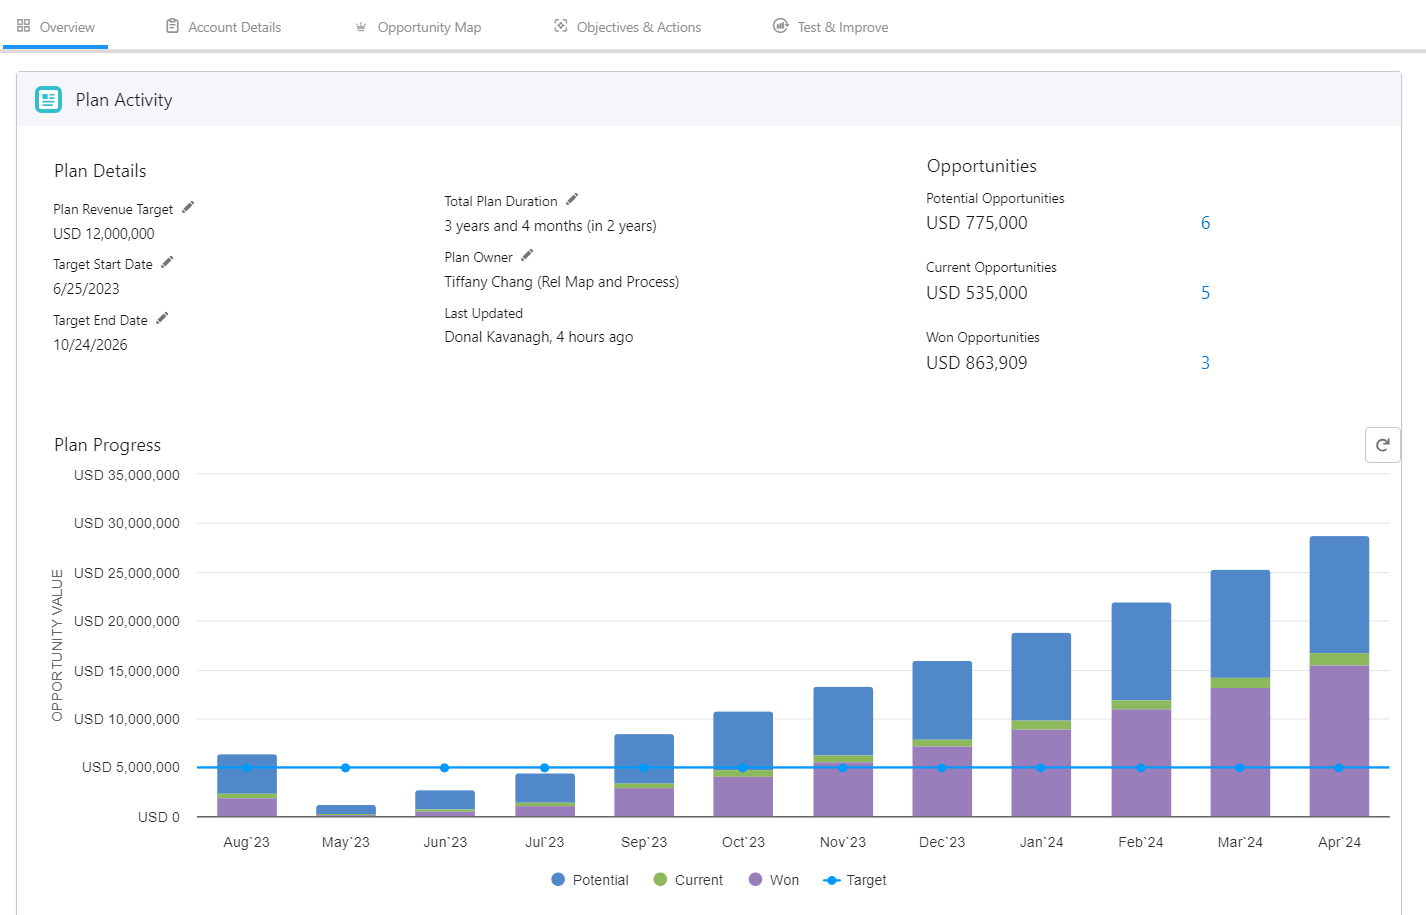Open the Opportunity Map tab

click(x=418, y=27)
